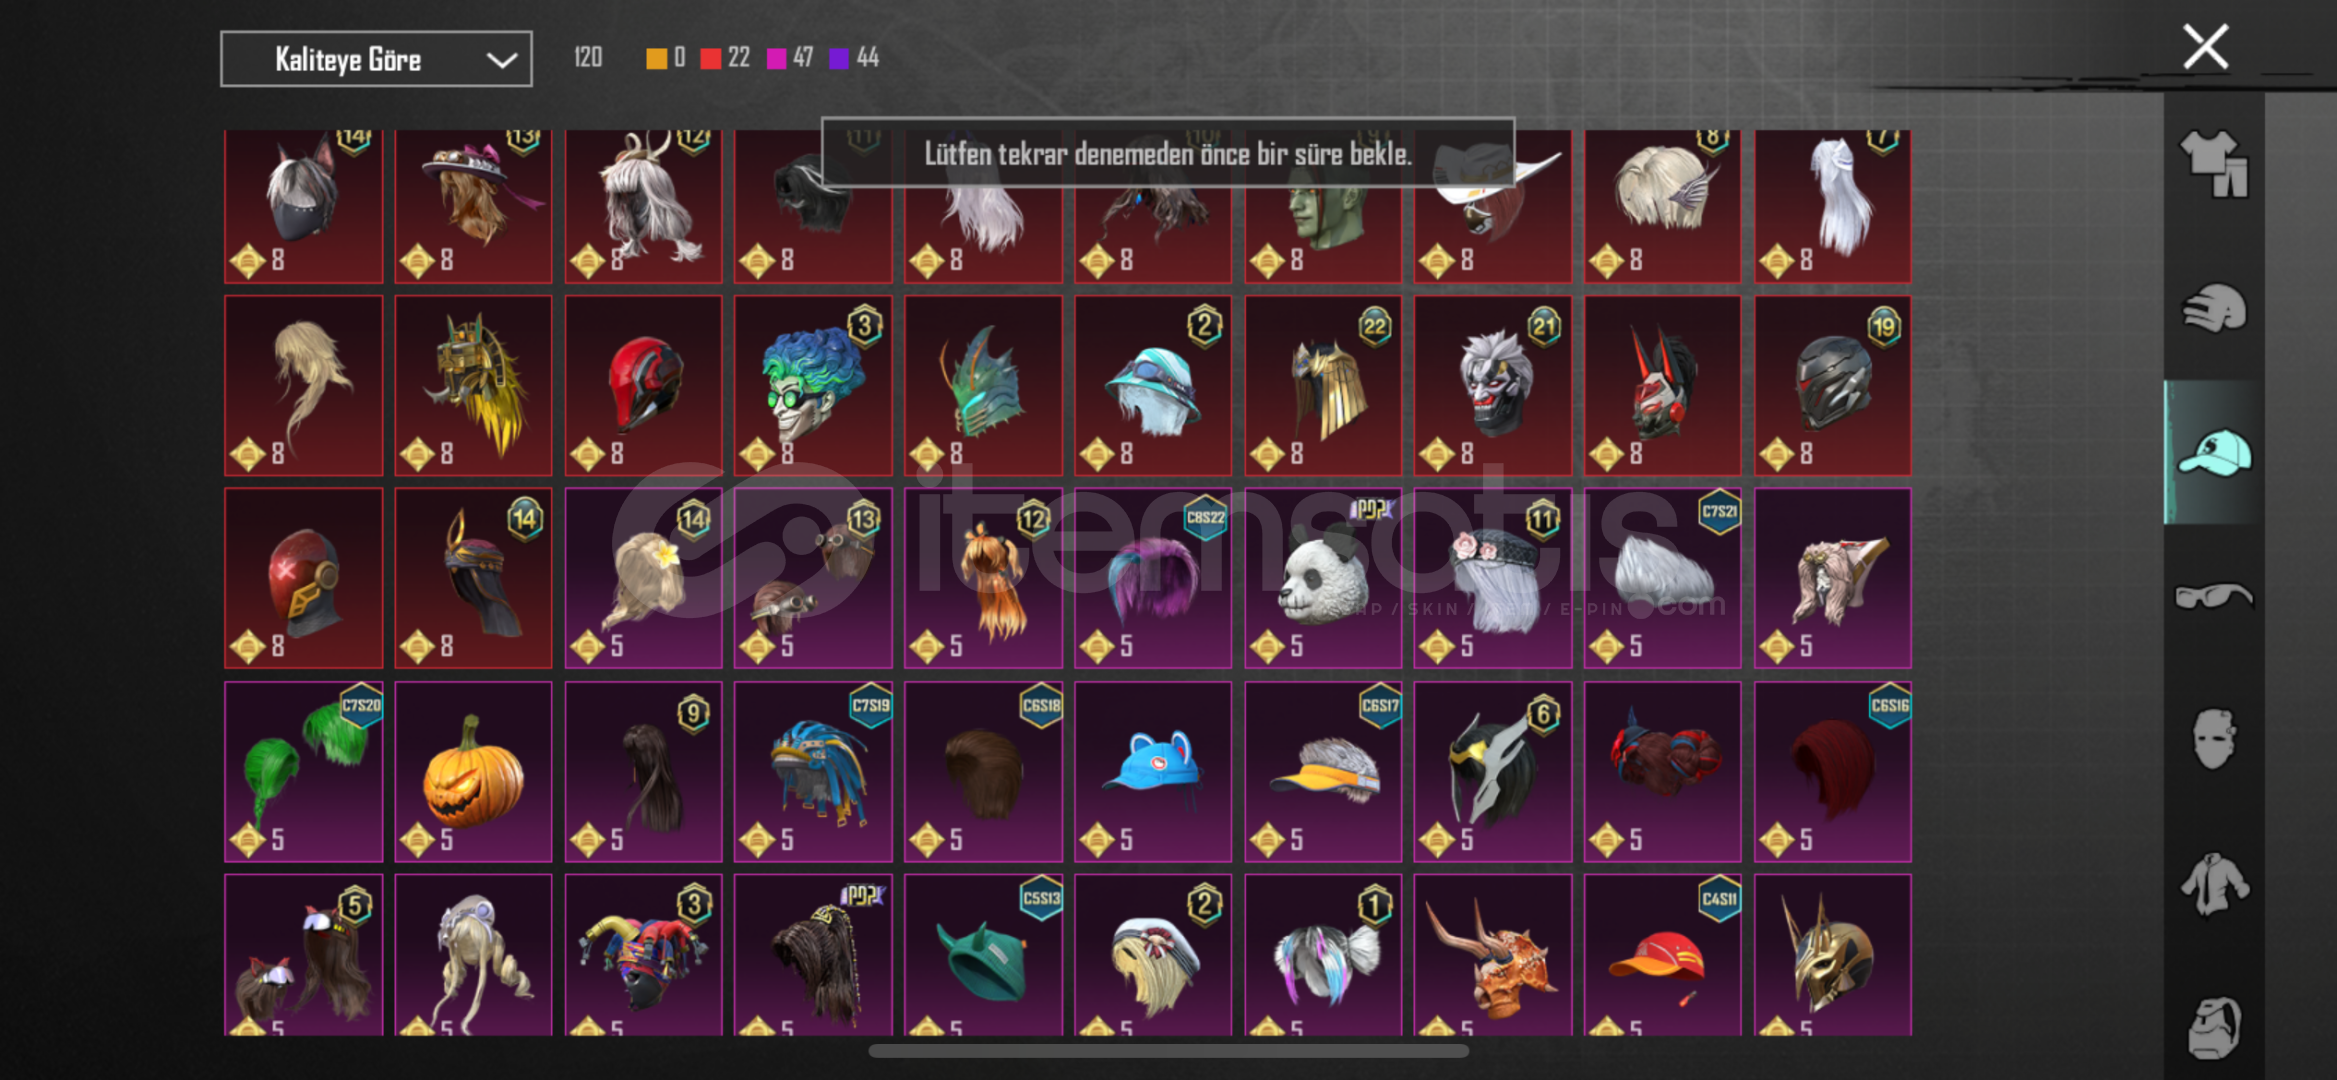Filter by the purple quality count 44
2337x1080 pixels.
pos(854,58)
